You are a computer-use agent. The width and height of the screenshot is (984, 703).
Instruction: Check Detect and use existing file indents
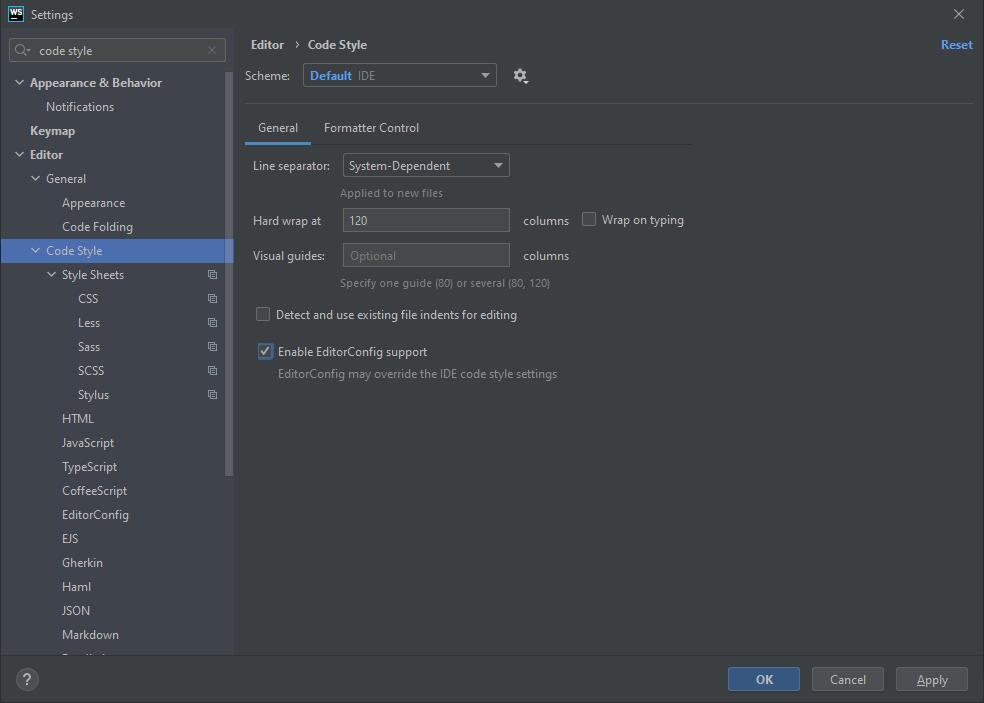pyautogui.click(x=263, y=315)
